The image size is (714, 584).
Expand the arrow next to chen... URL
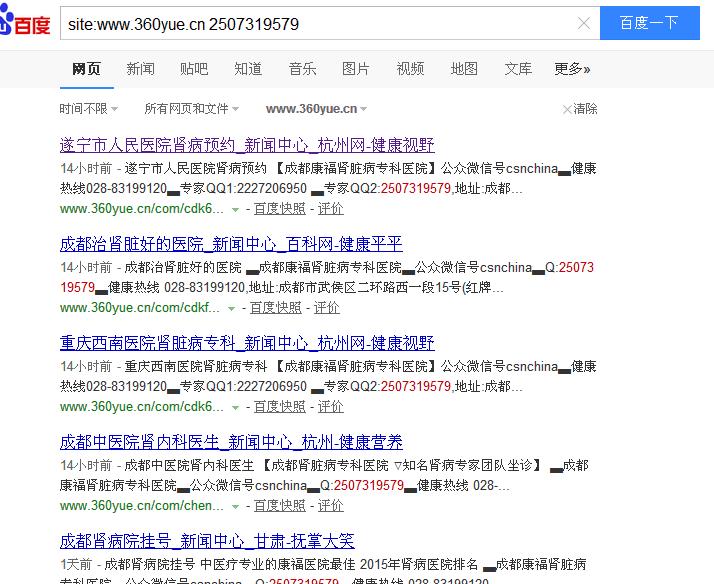pos(235,507)
